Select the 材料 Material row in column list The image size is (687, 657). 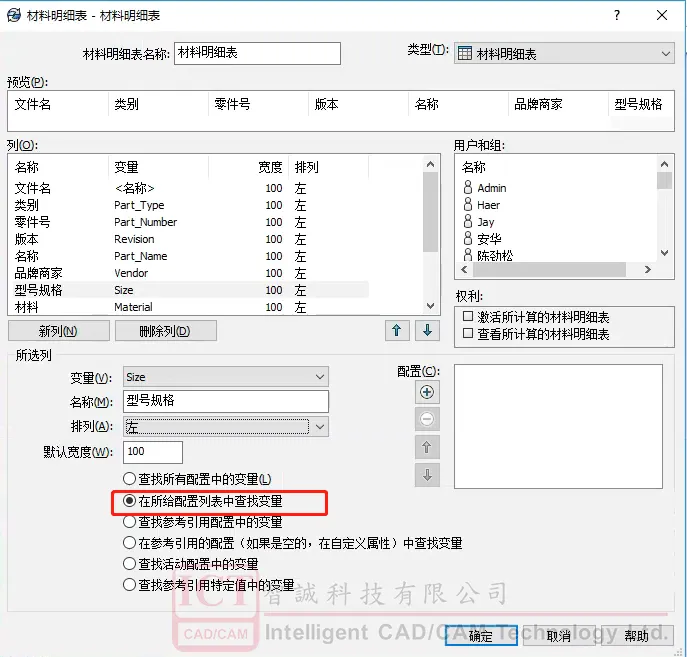pos(150,307)
